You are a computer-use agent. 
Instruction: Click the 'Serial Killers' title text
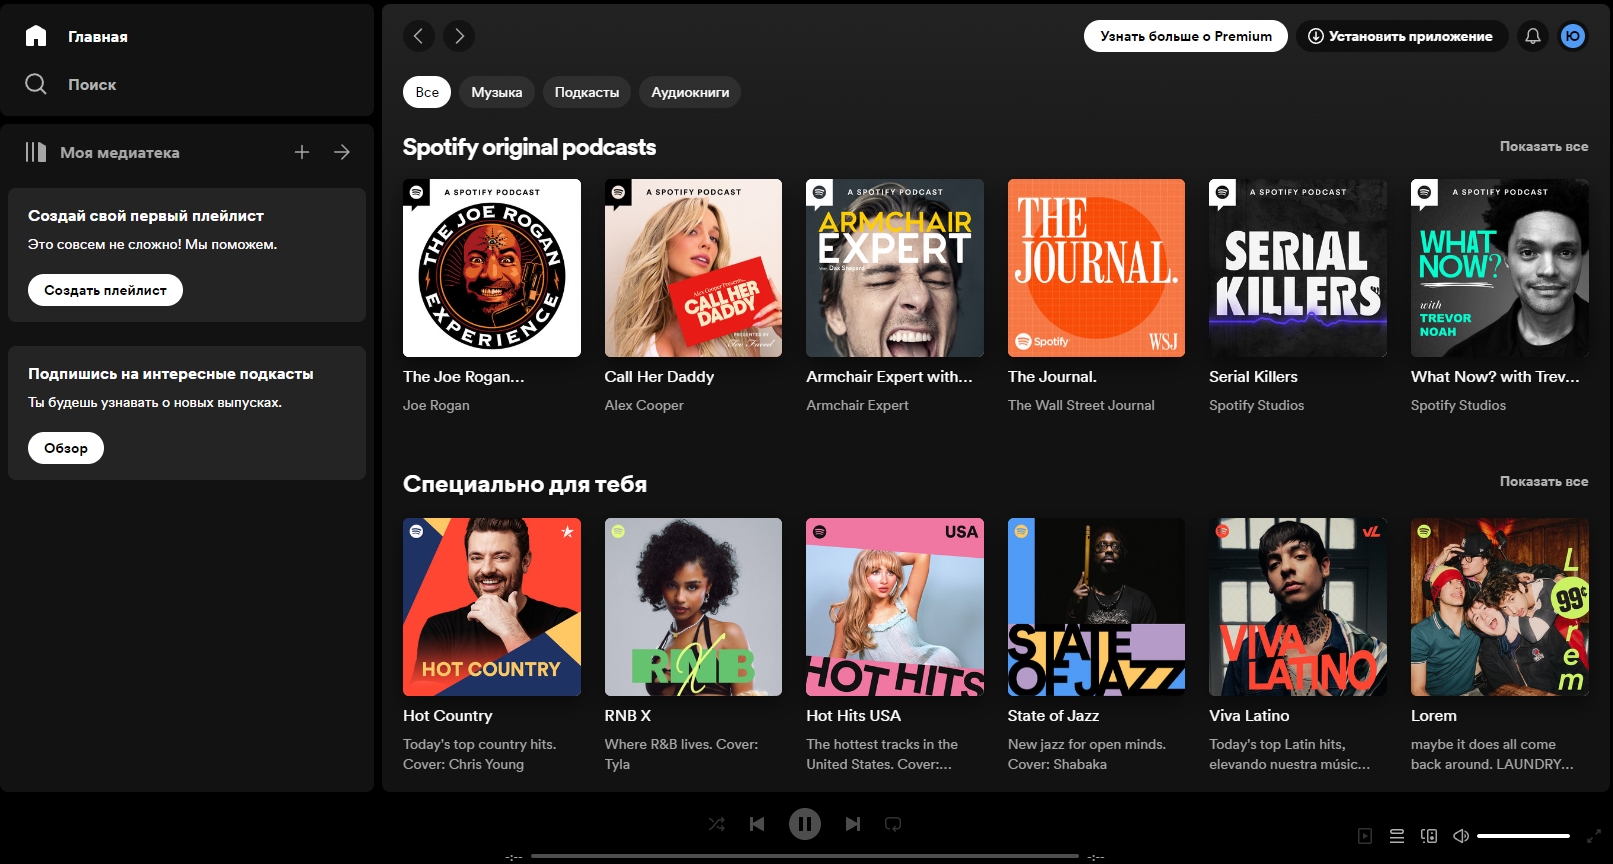point(1253,377)
